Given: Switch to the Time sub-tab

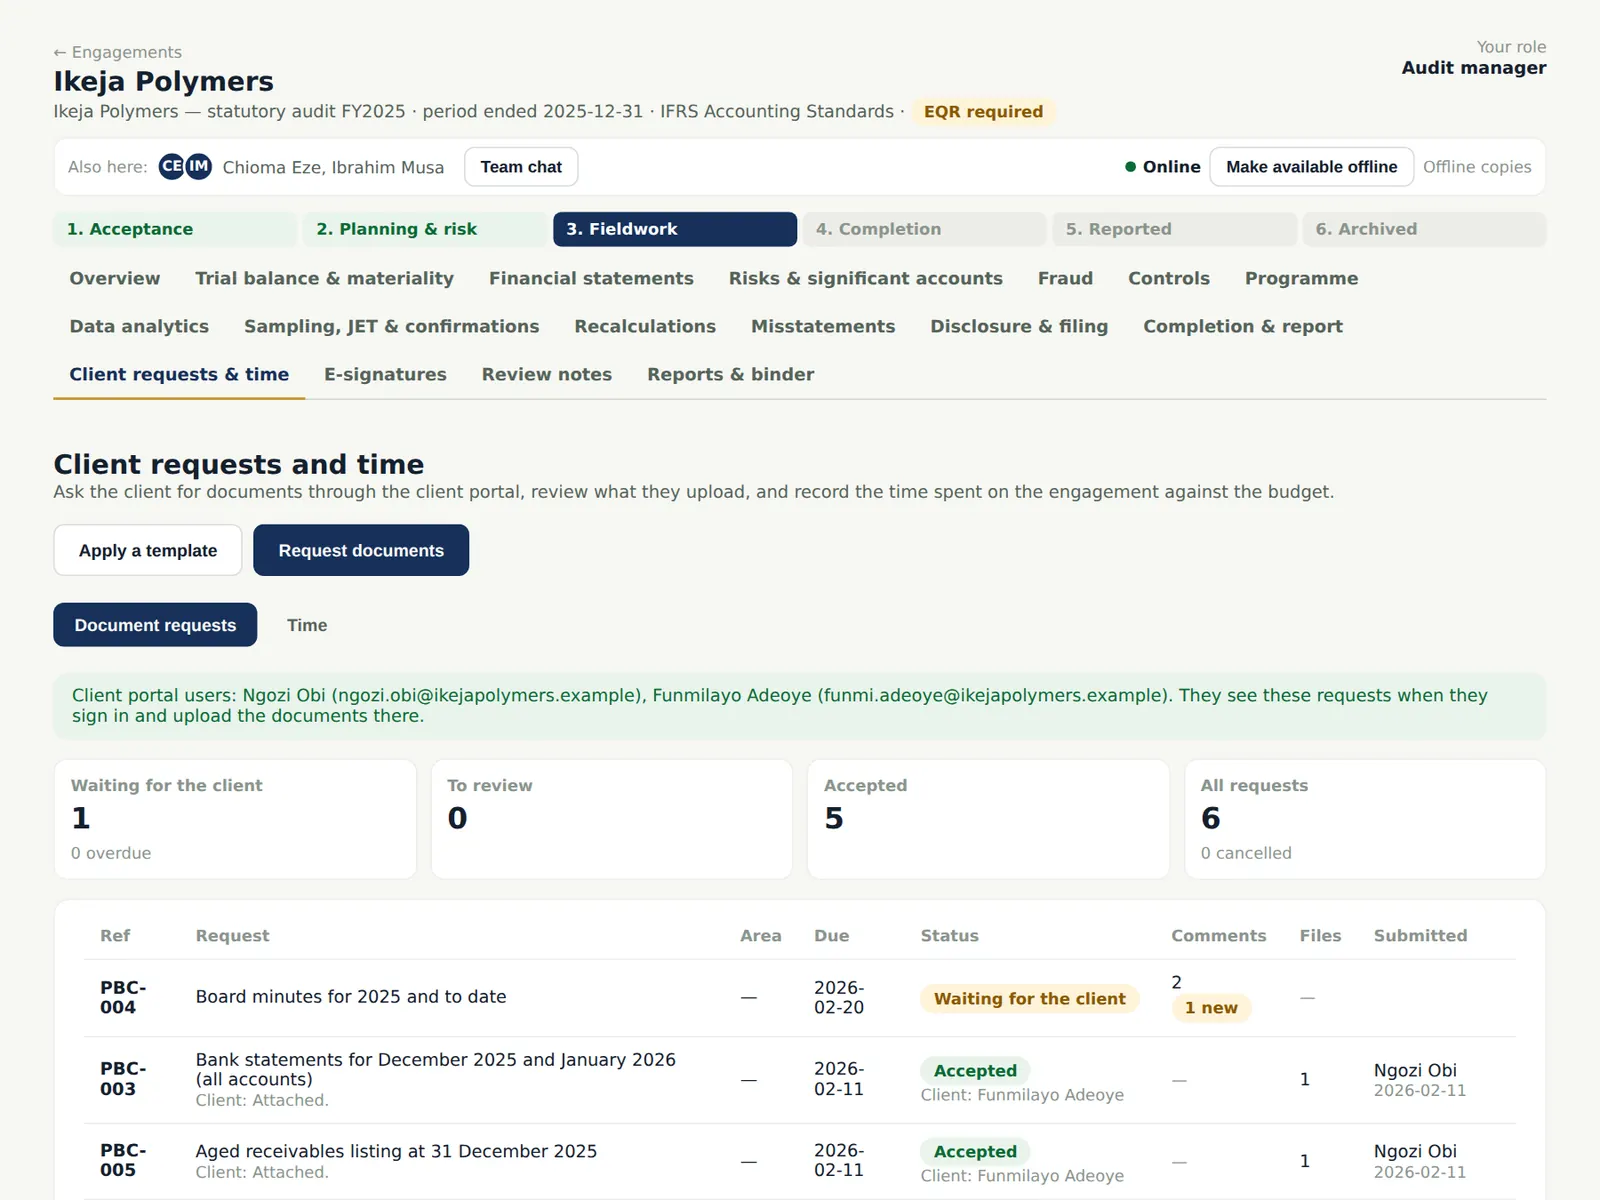Looking at the screenshot, I should [x=307, y=625].
